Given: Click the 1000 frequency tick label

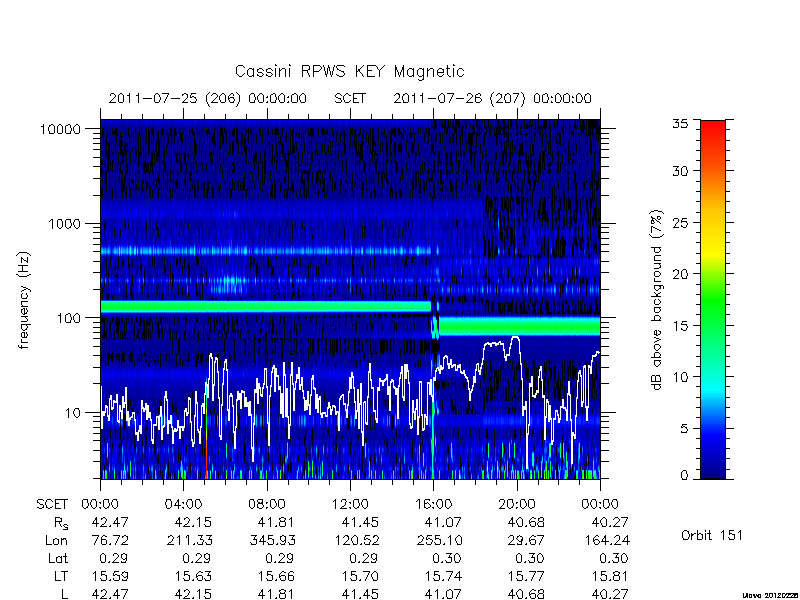Looking at the screenshot, I should [x=64, y=224].
